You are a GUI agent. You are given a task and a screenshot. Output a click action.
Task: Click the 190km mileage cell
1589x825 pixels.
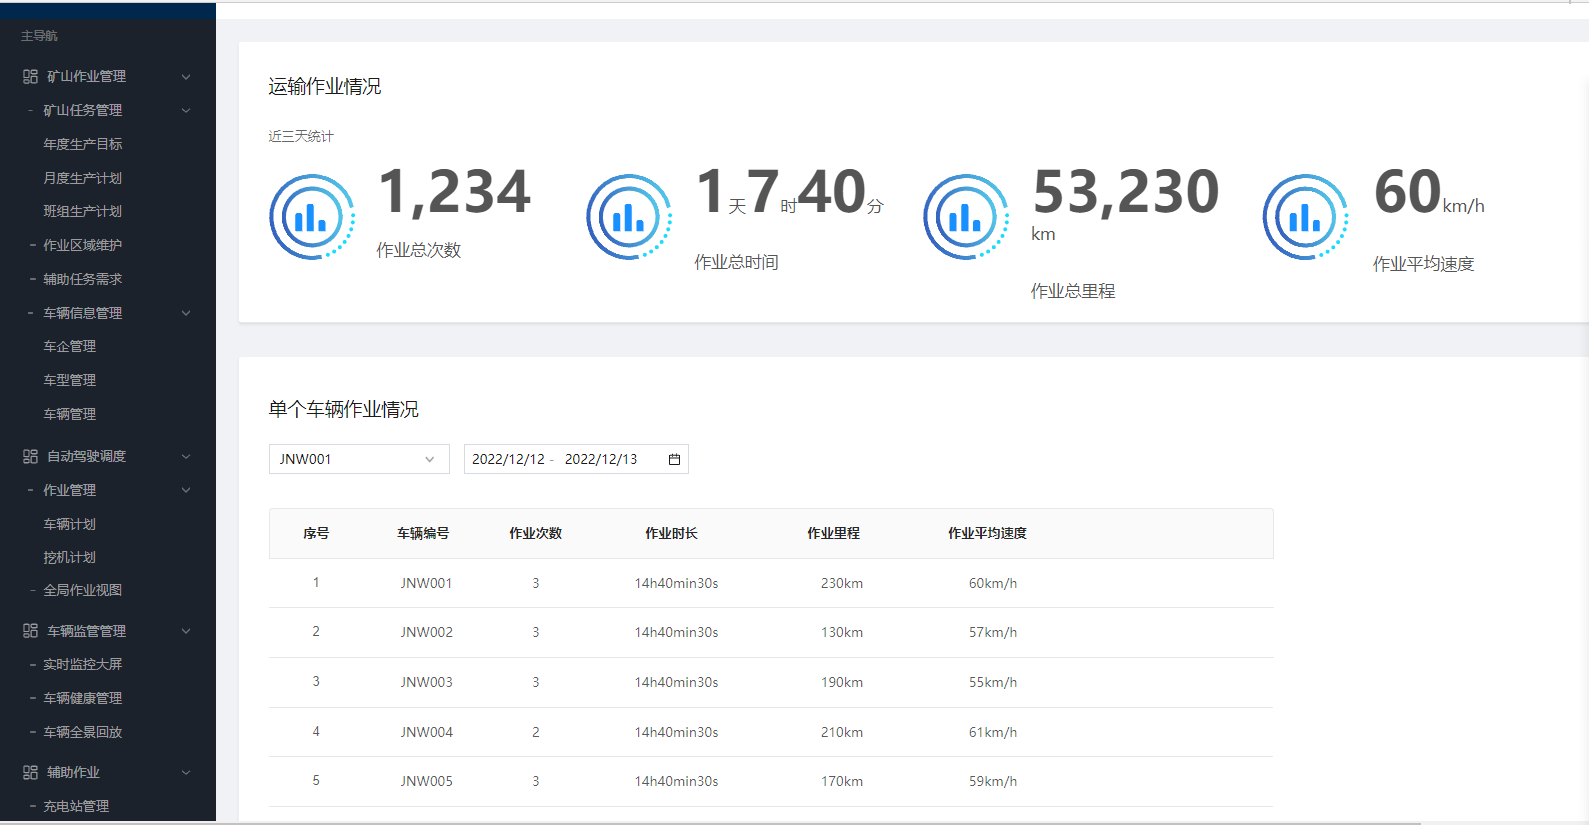(x=842, y=682)
